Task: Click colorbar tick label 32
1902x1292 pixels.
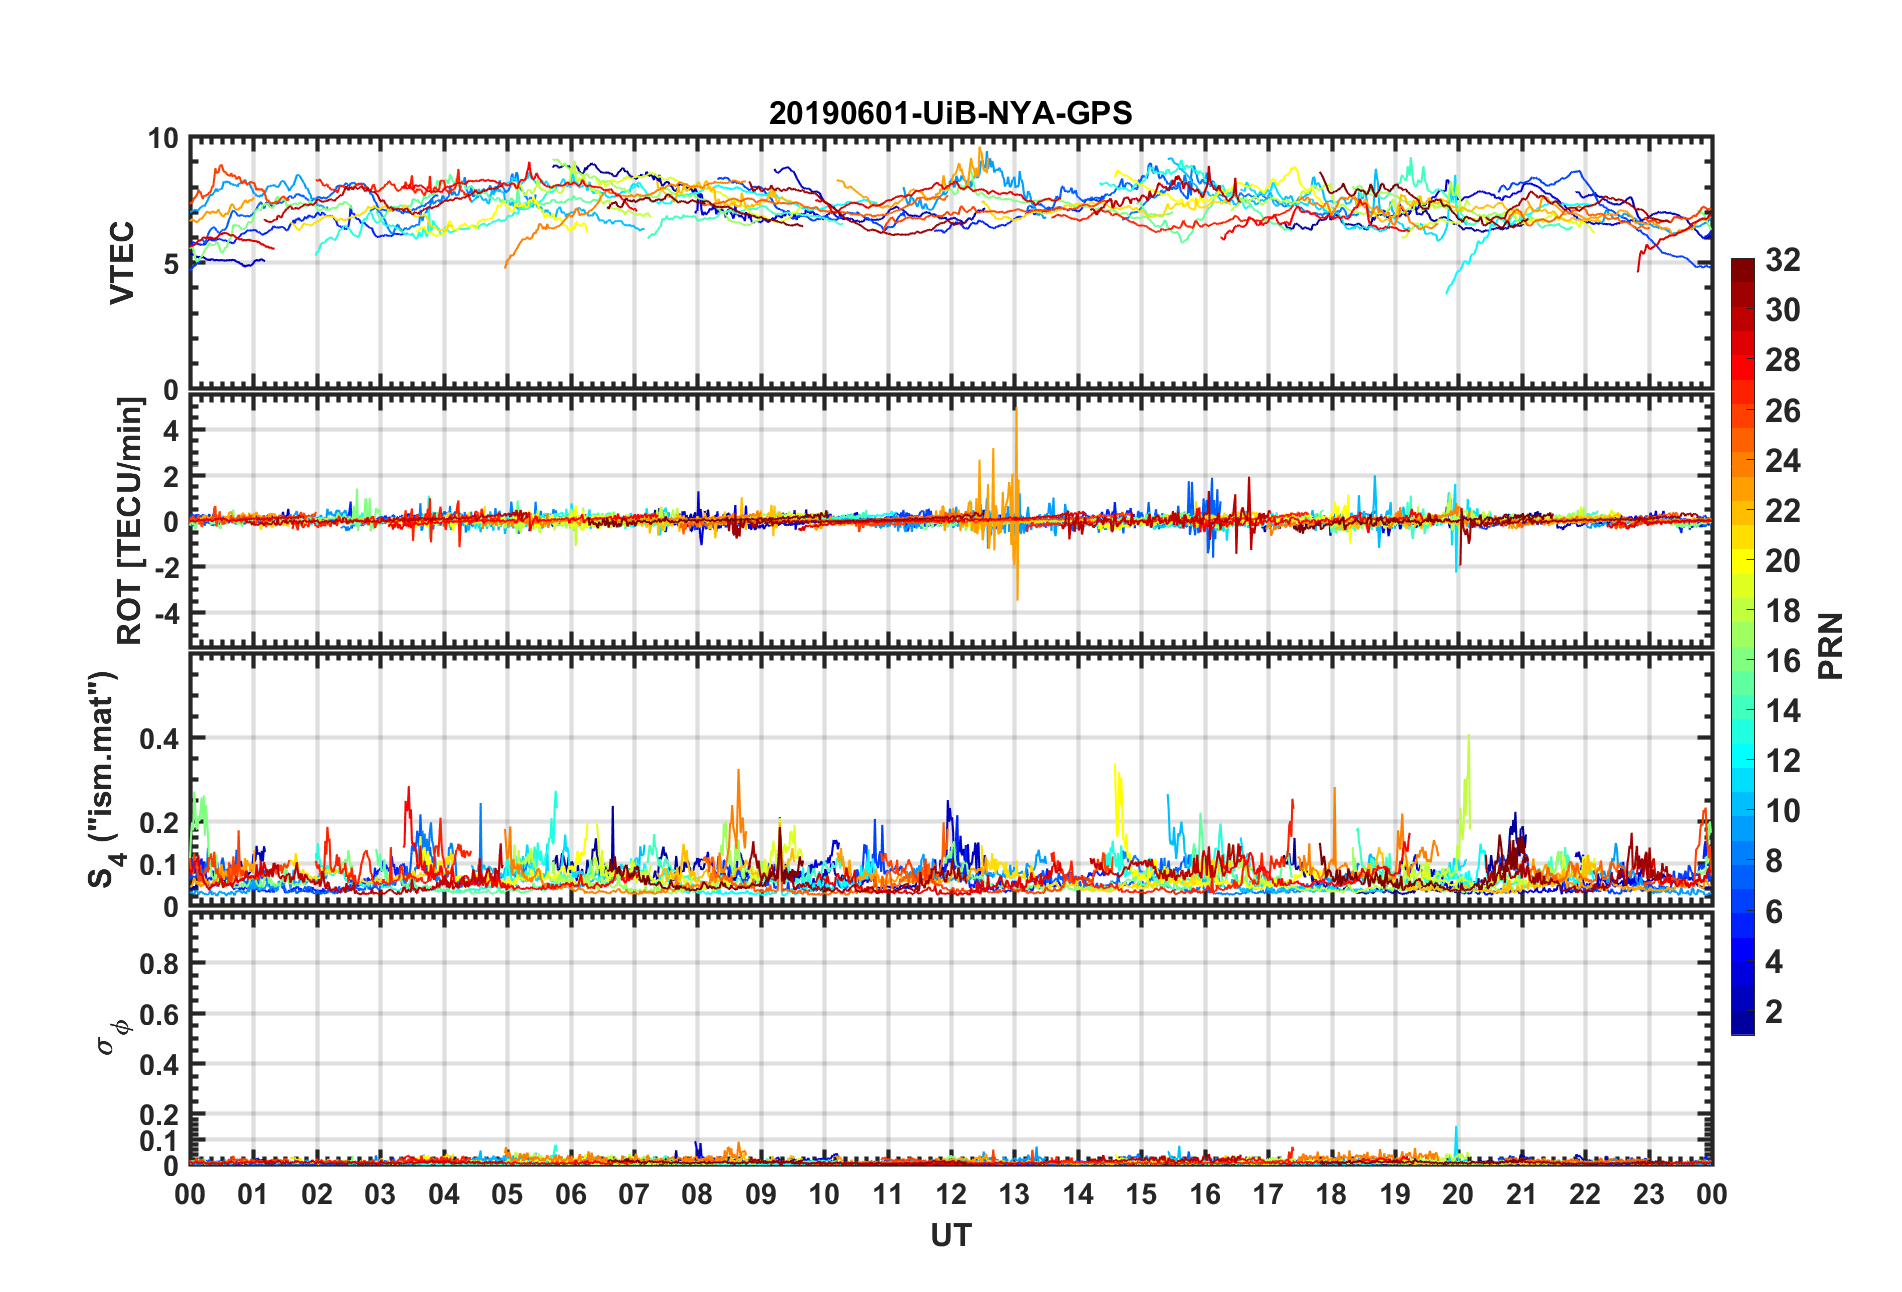Action: click(1783, 260)
